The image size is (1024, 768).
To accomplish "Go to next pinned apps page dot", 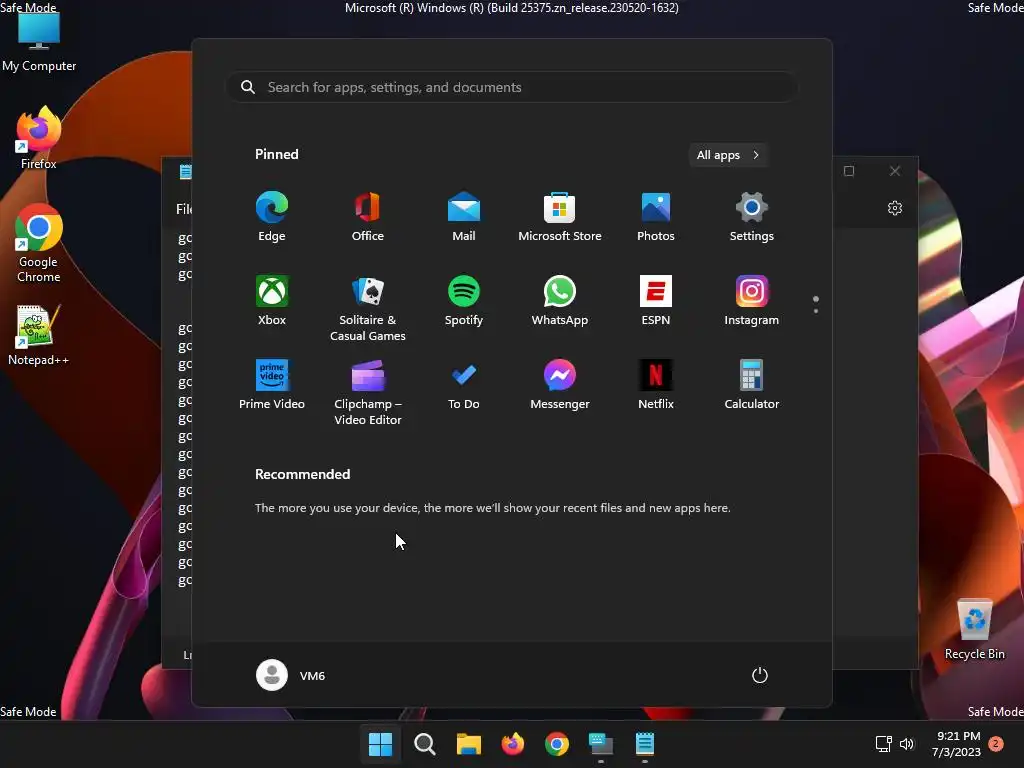I will click(x=816, y=311).
